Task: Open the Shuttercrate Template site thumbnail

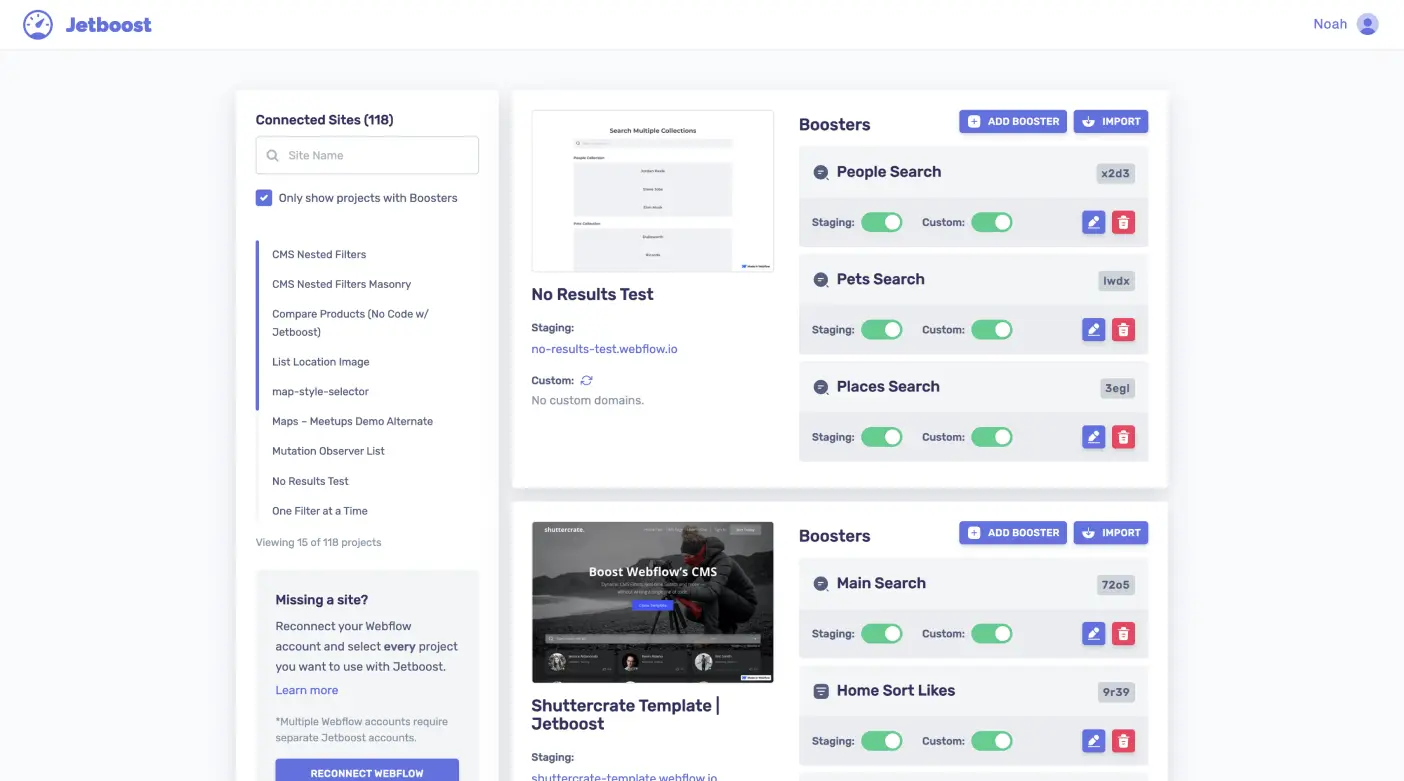Action: (x=653, y=602)
